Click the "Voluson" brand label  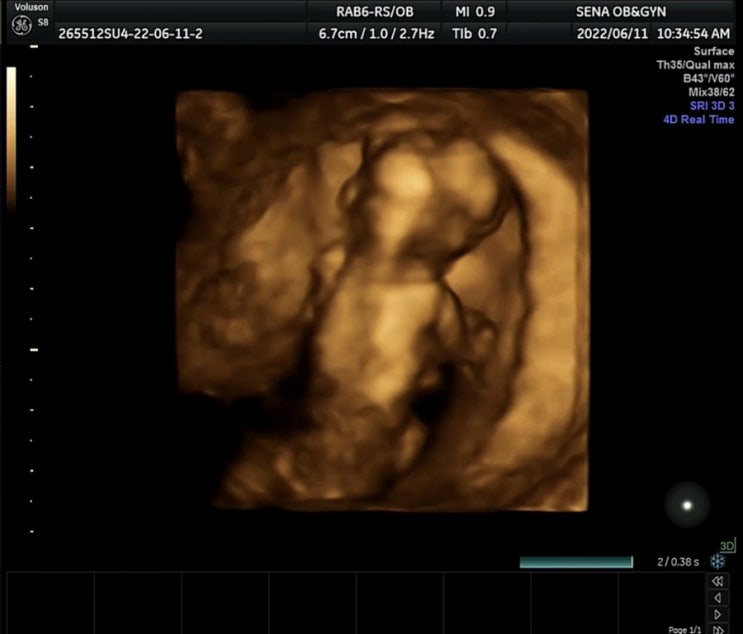(x=31, y=7)
